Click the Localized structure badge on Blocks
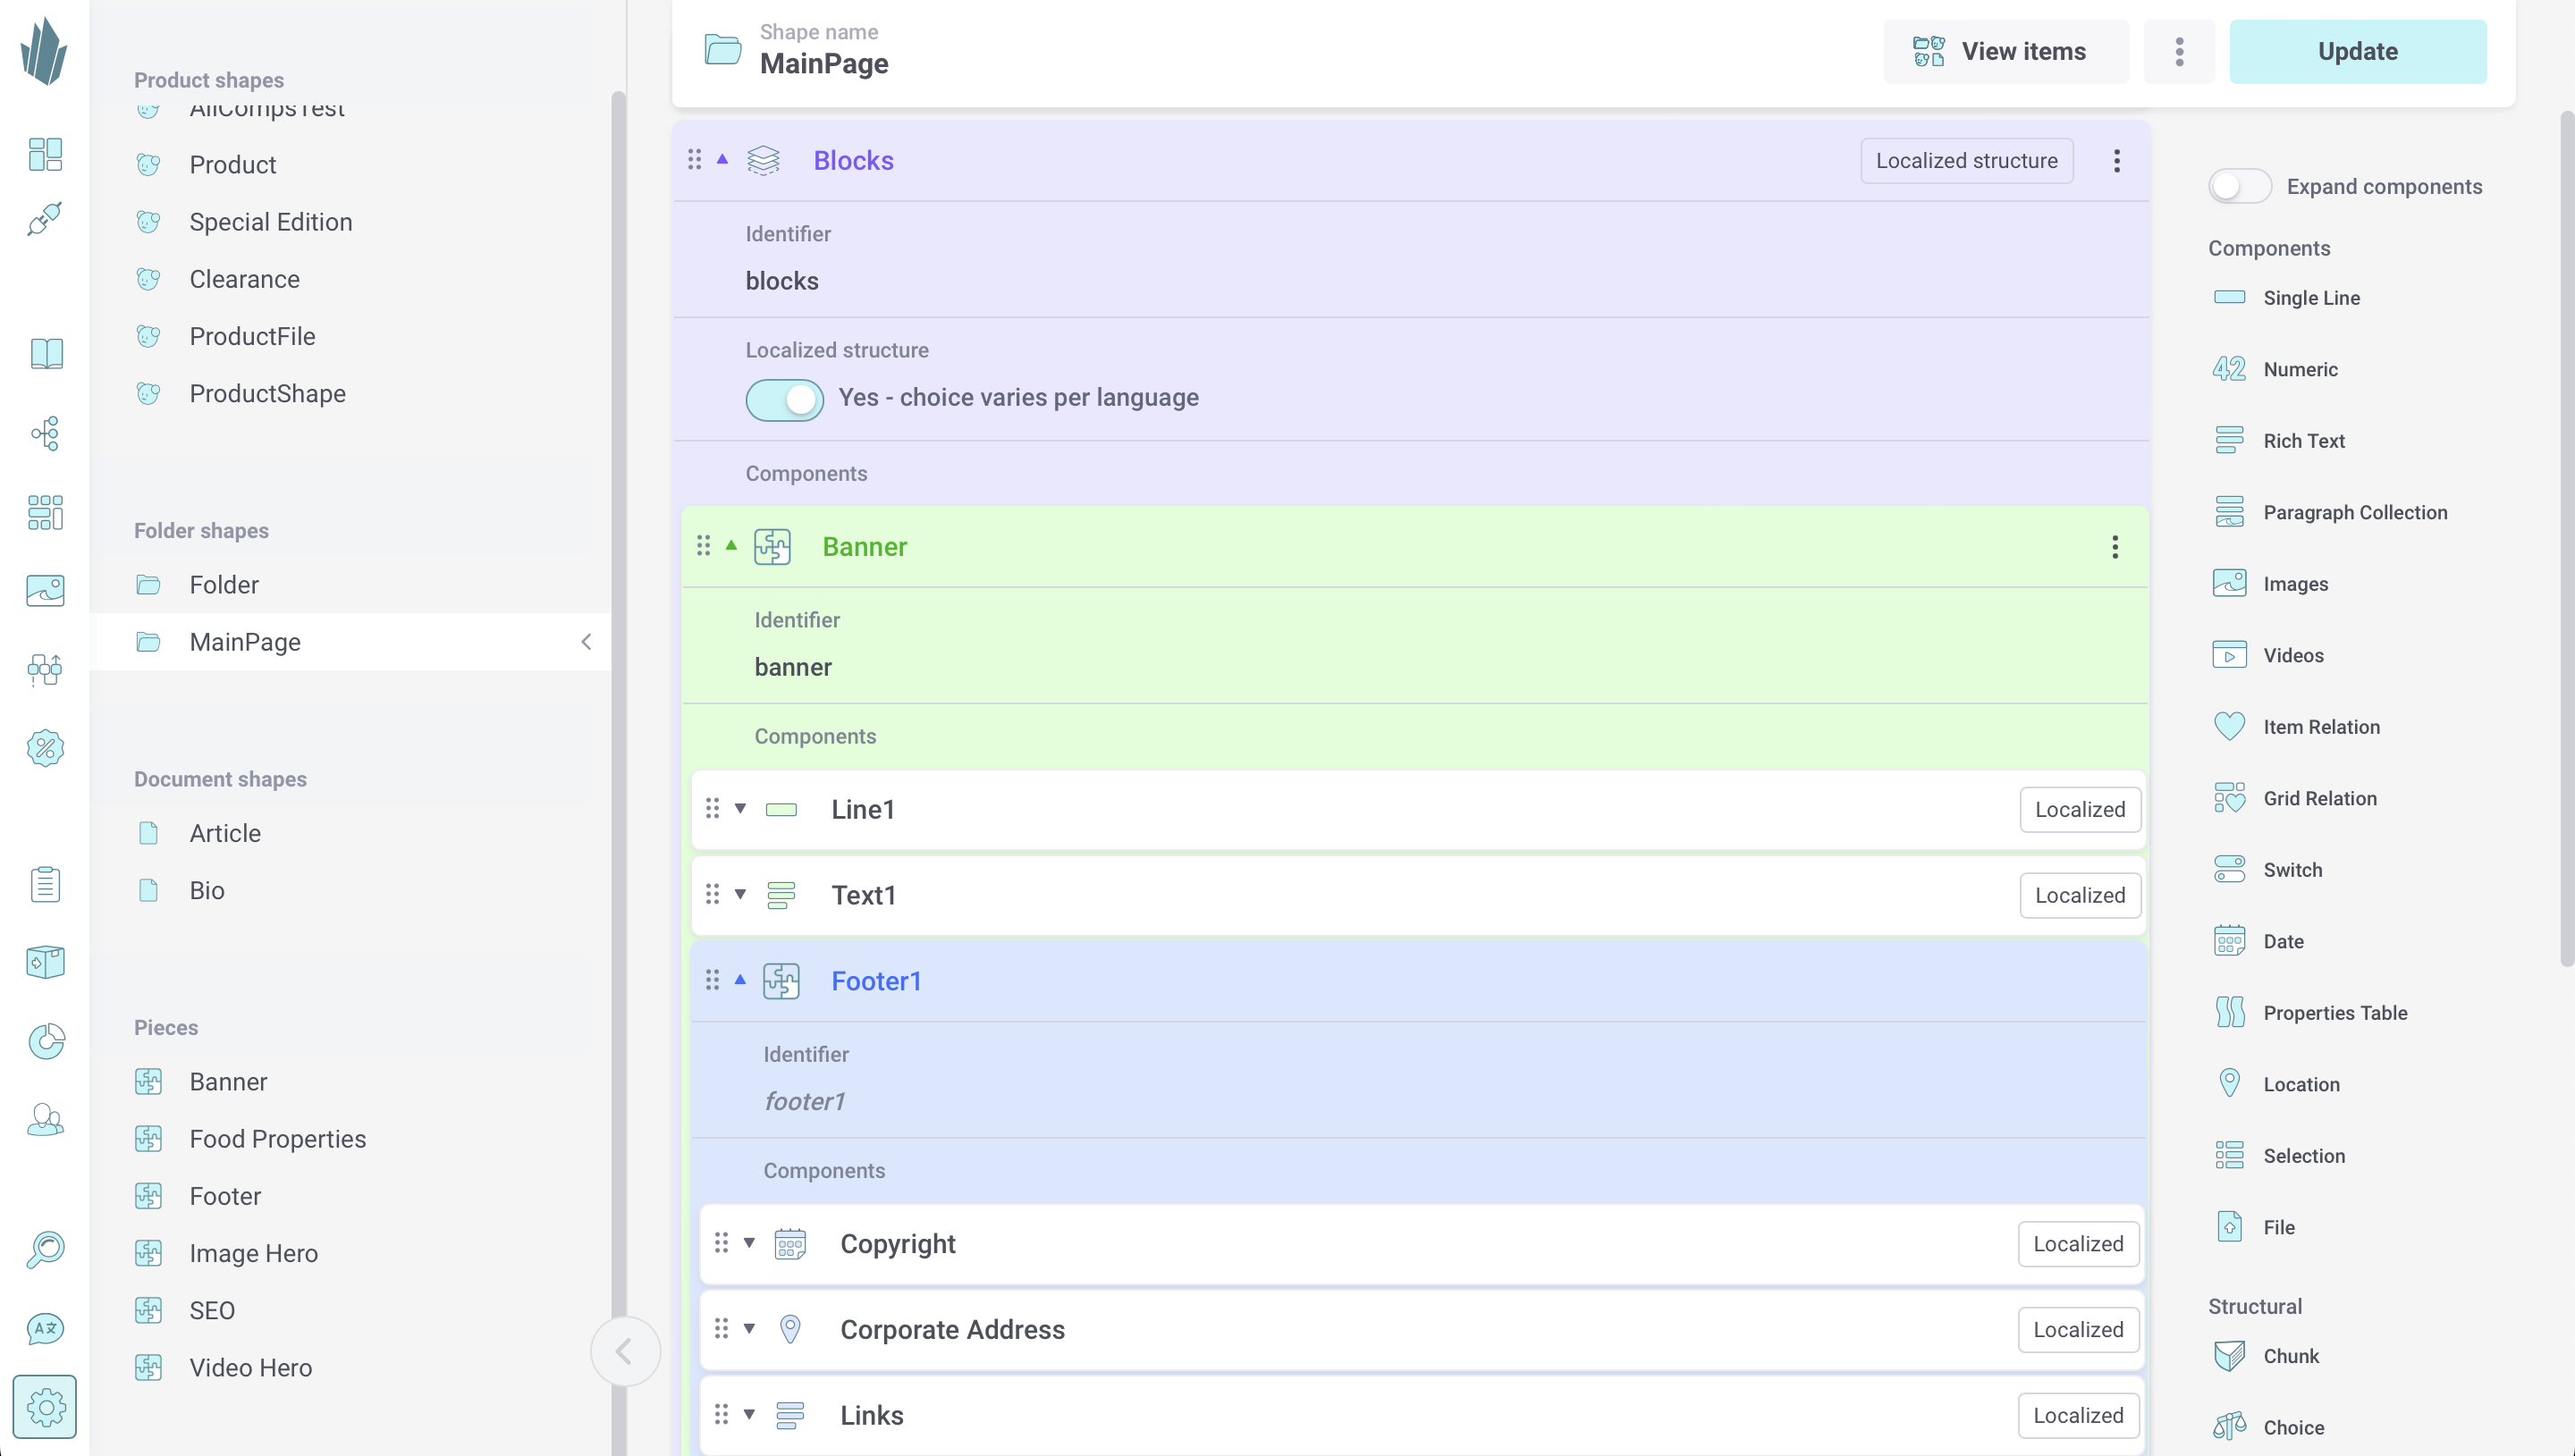This screenshot has width=2575, height=1456. point(1966,161)
